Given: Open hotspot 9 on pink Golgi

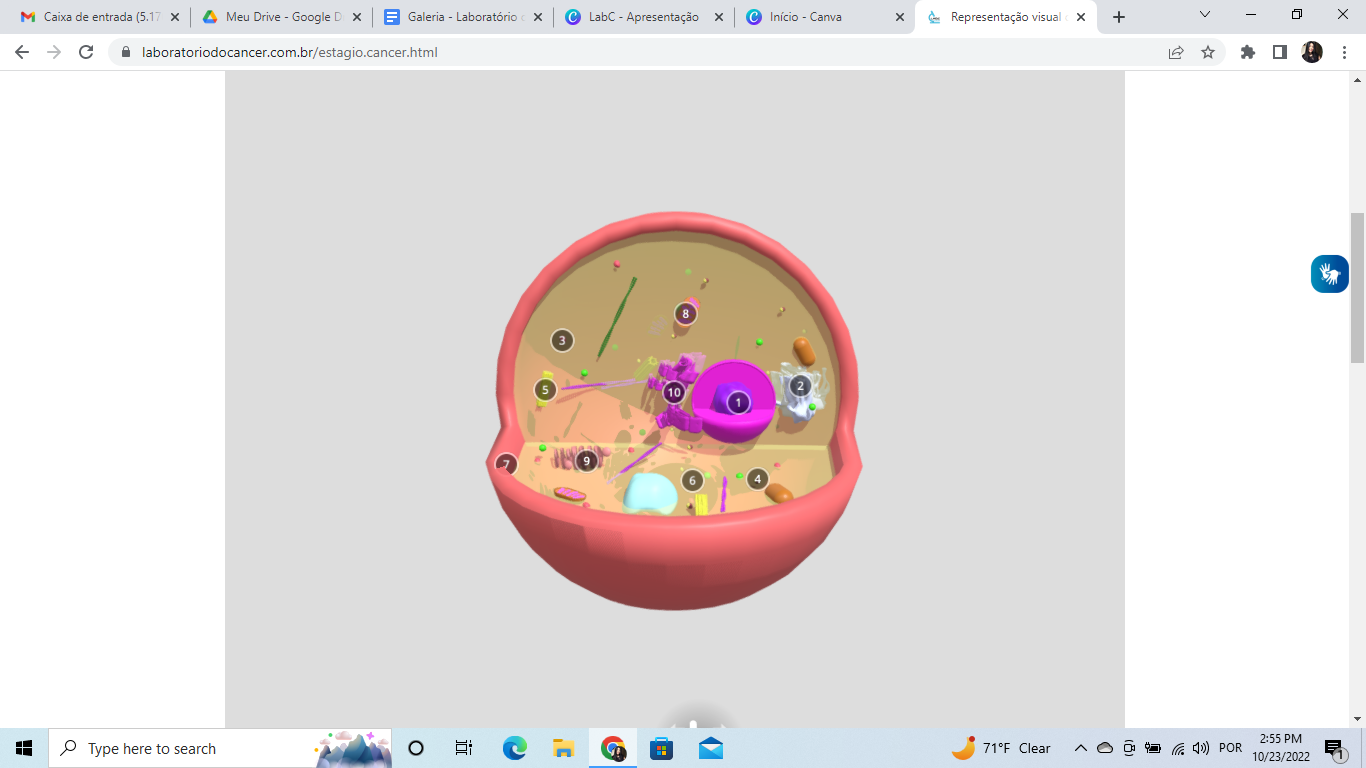Looking at the screenshot, I should (x=587, y=461).
